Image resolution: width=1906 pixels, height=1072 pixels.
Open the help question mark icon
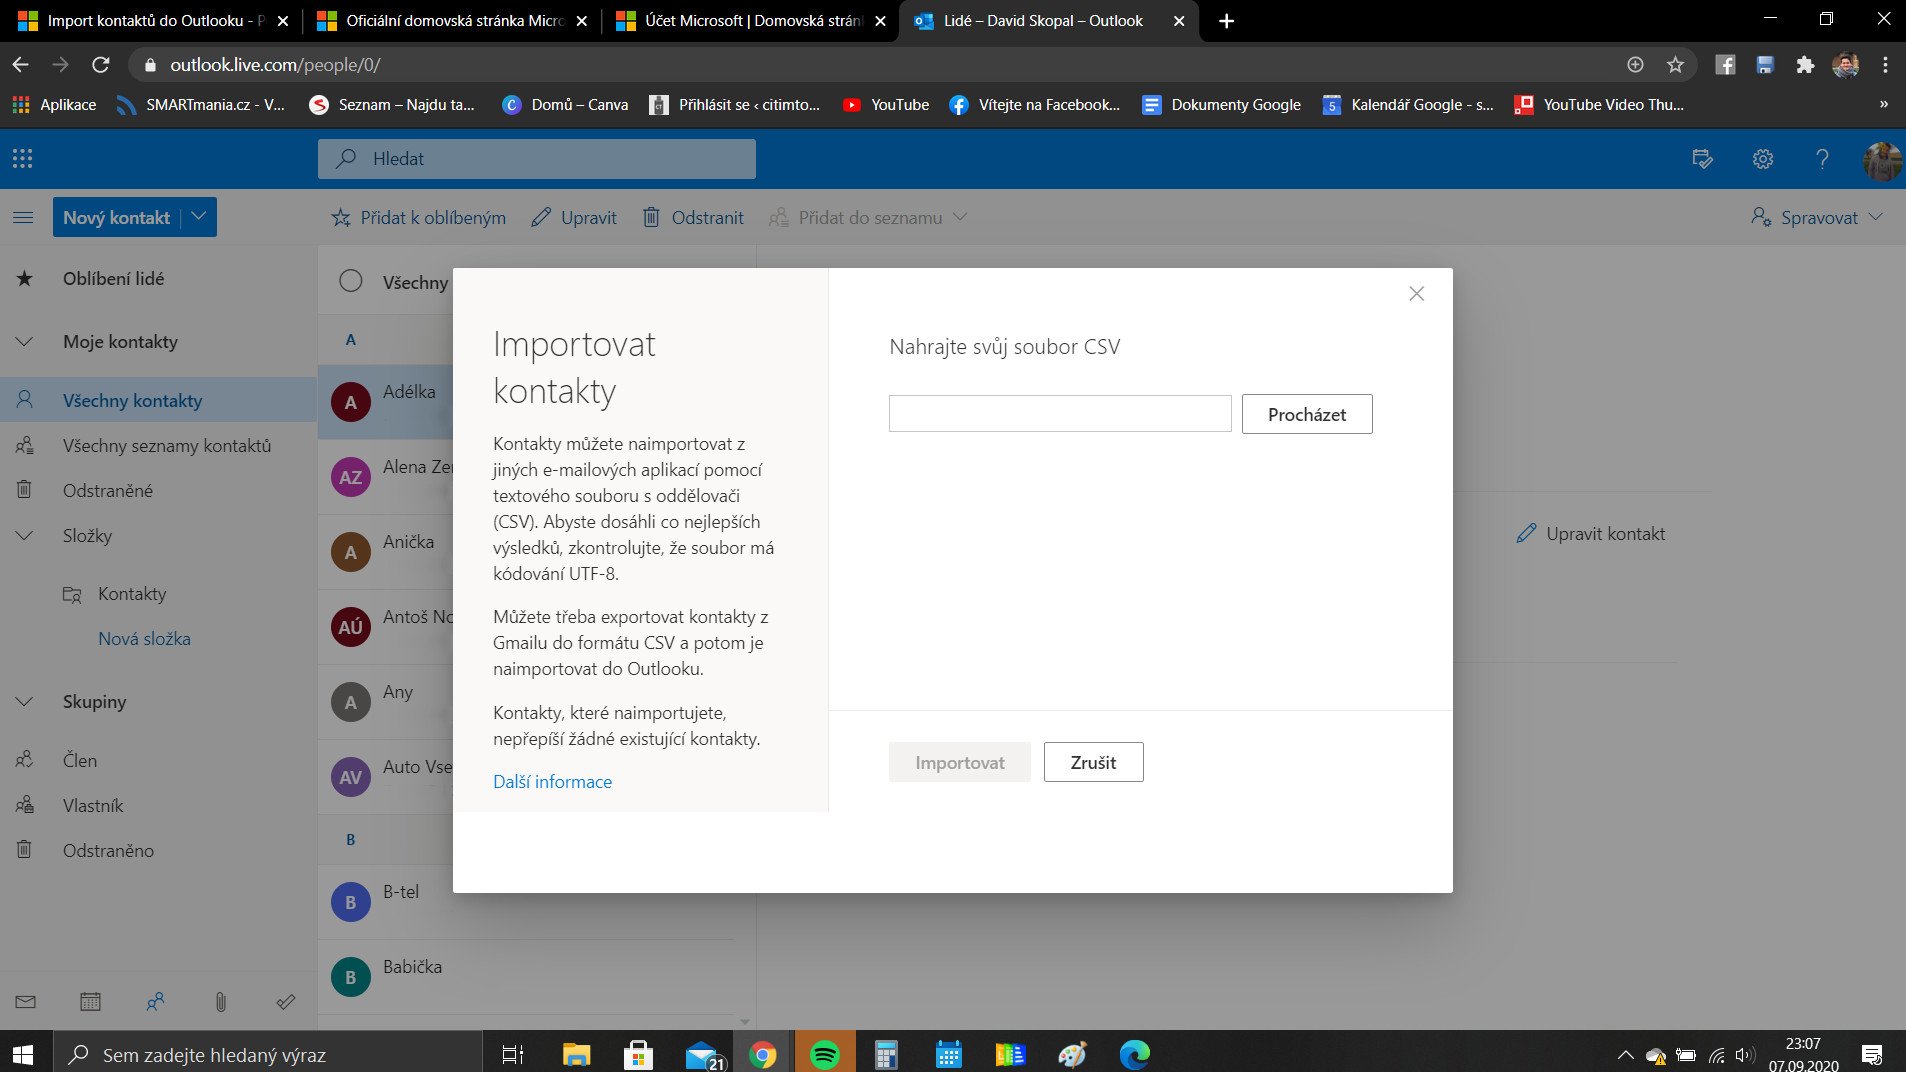[1822, 159]
